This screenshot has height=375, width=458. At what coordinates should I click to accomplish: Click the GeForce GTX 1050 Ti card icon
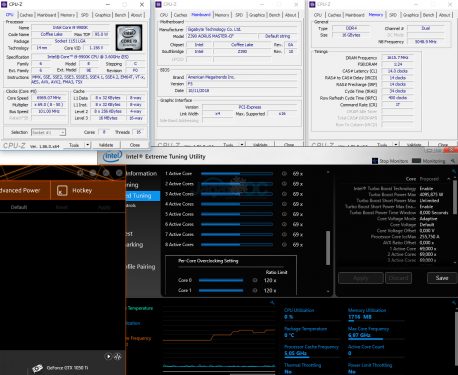coord(37,368)
